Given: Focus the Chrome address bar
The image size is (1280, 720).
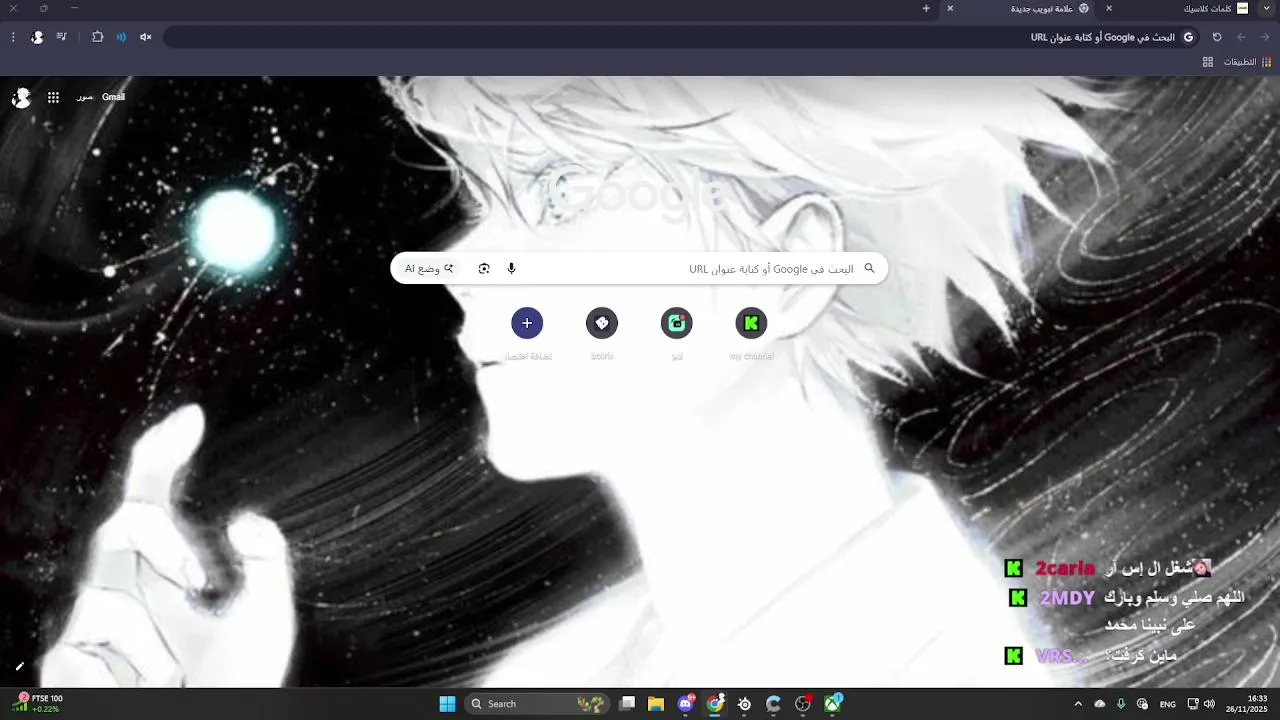Looking at the screenshot, I should 683,37.
